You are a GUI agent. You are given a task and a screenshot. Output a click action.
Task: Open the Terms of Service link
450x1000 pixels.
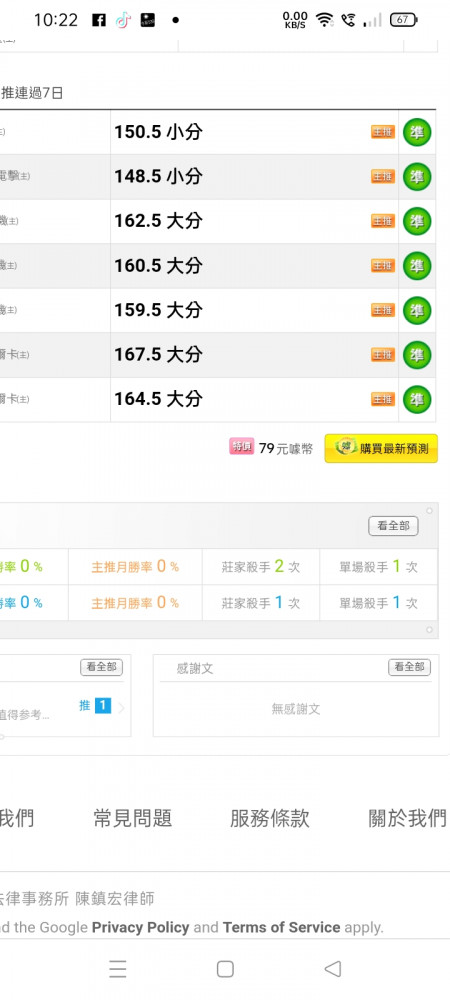click(281, 927)
